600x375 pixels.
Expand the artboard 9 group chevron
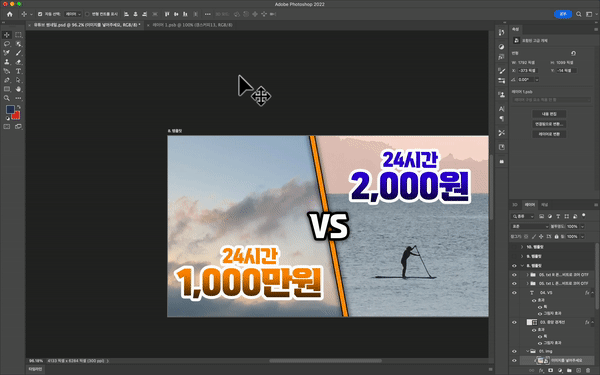pyautogui.click(x=522, y=256)
